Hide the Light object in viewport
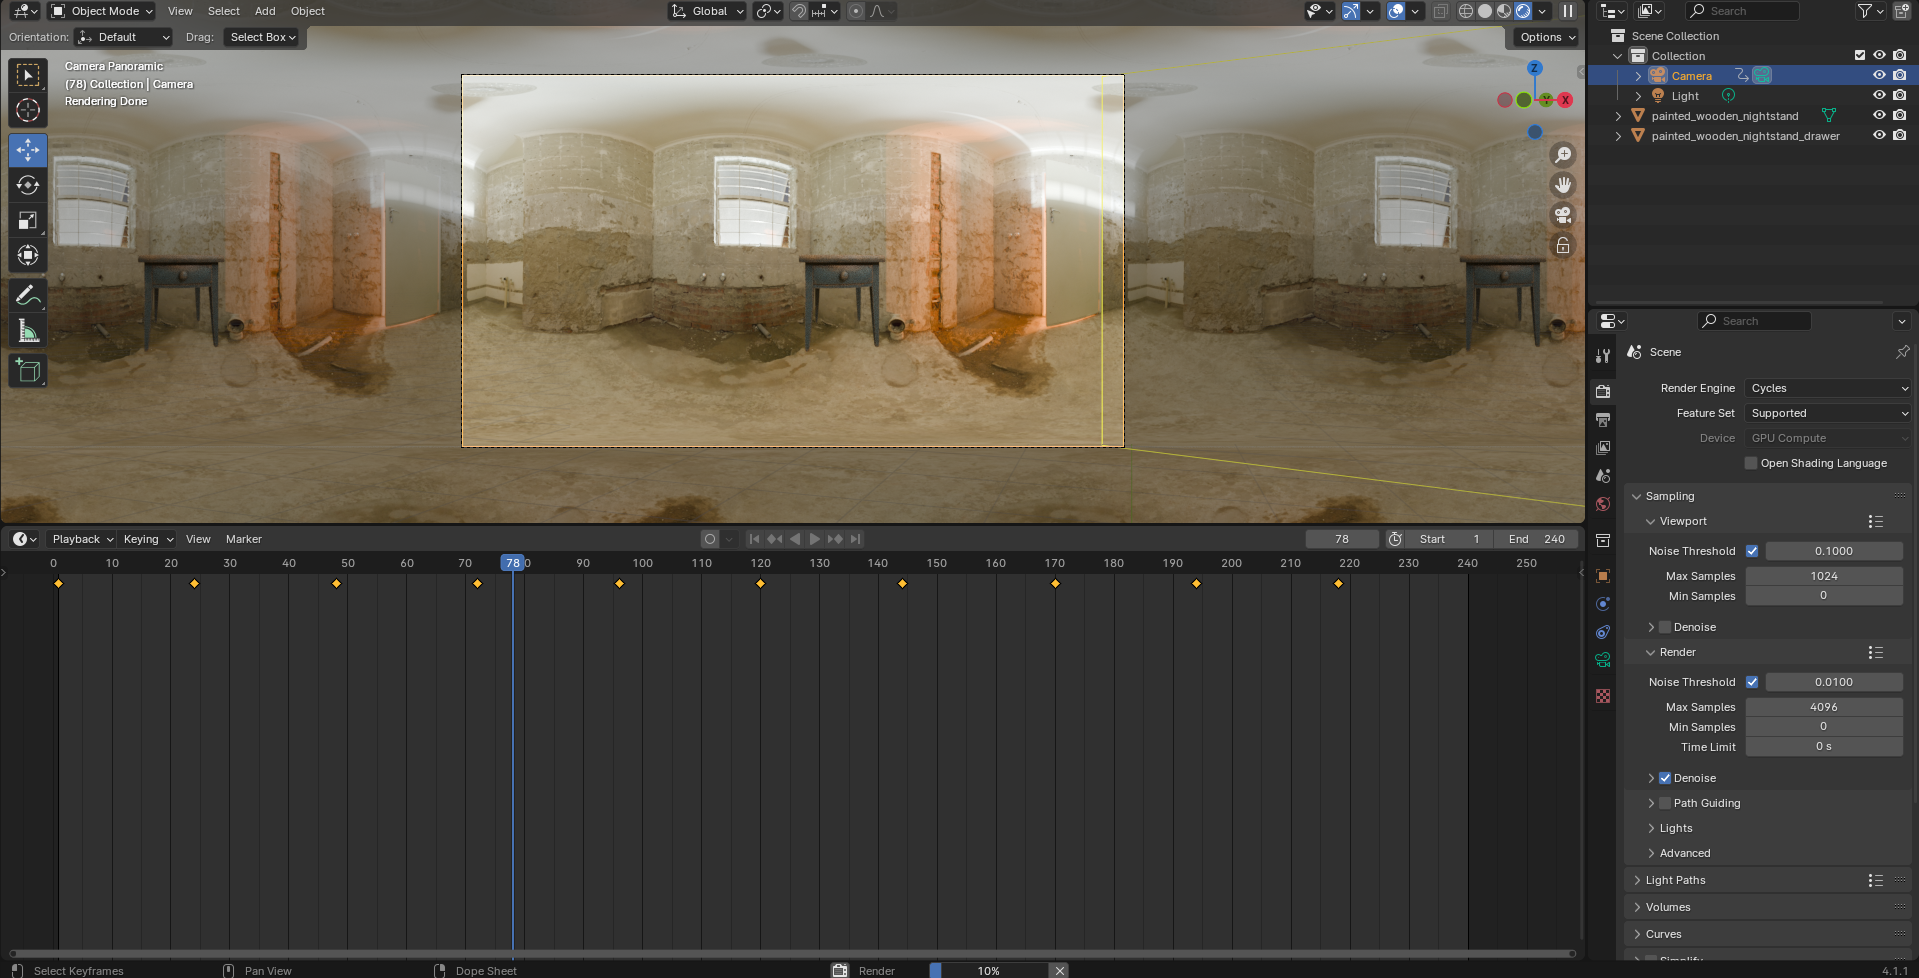 (1879, 96)
